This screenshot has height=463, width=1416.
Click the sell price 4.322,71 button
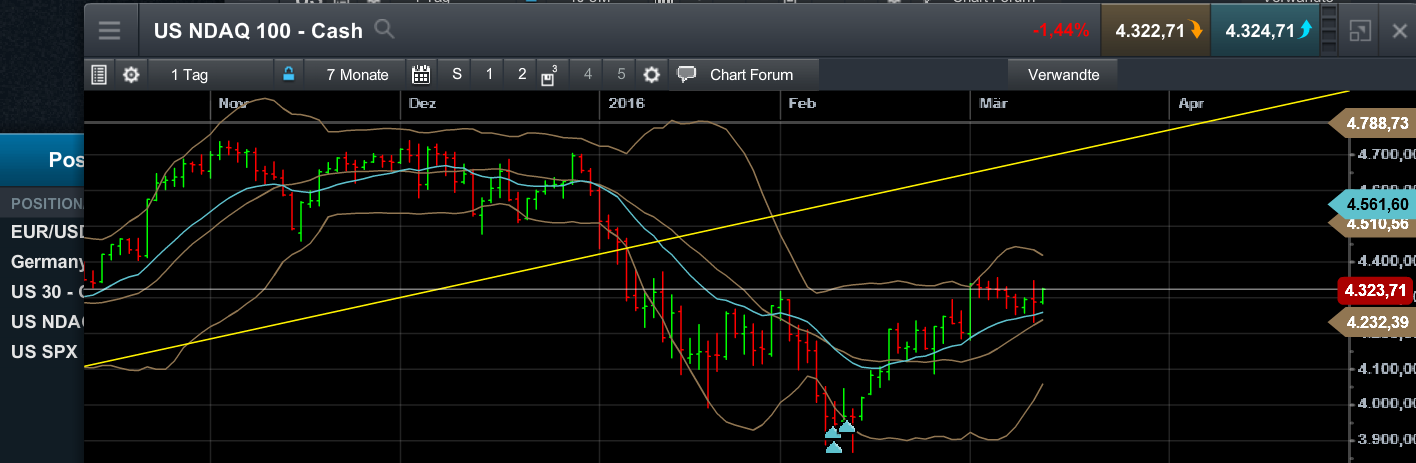(x=1155, y=31)
